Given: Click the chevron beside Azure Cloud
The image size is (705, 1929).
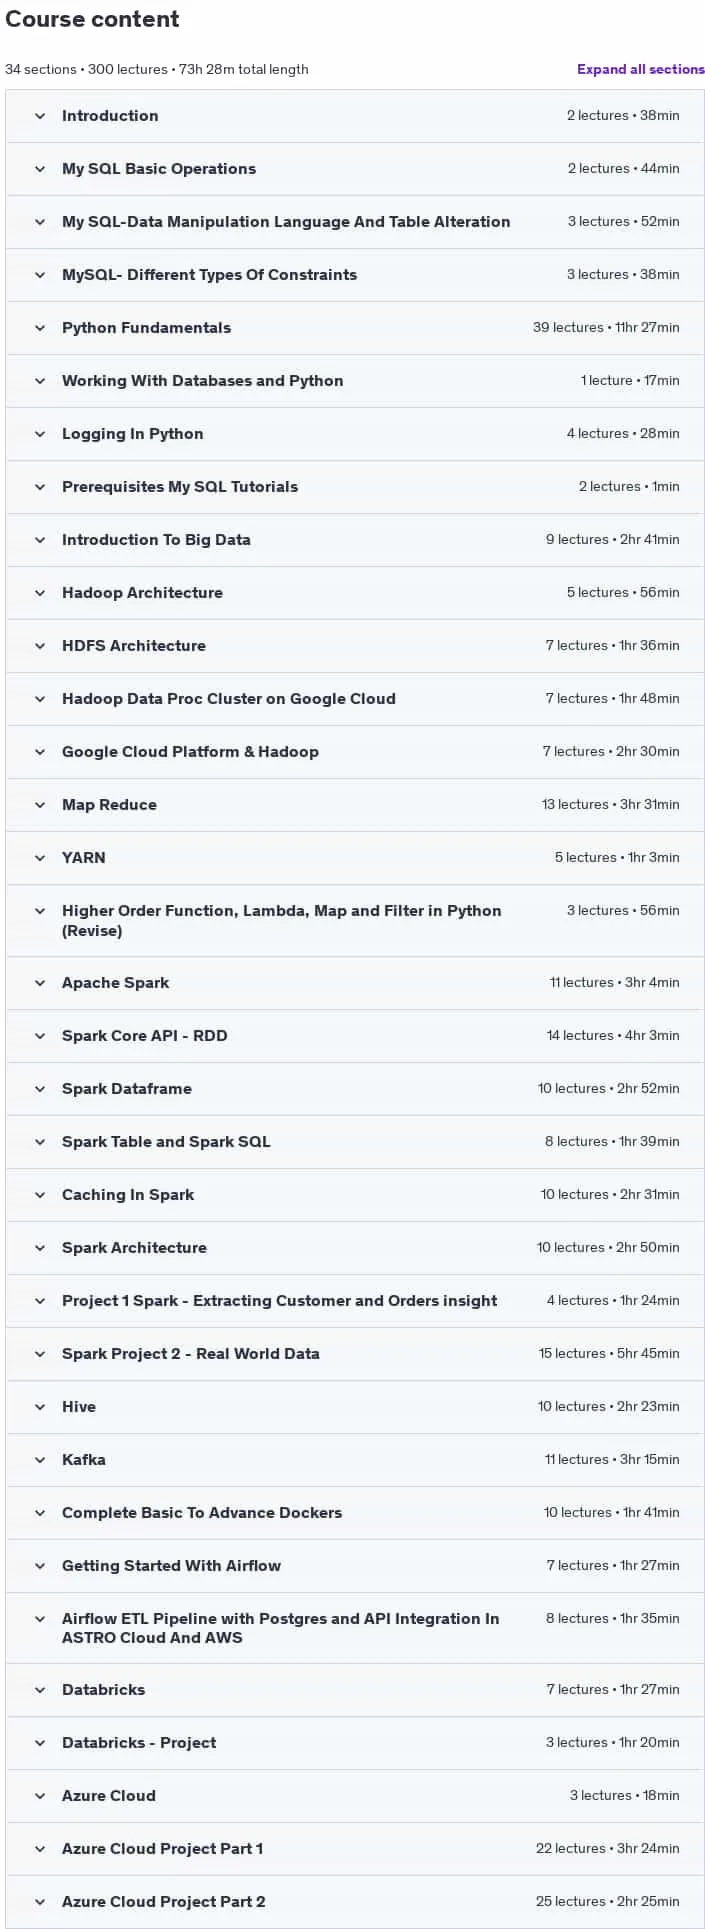Looking at the screenshot, I should [40, 1796].
